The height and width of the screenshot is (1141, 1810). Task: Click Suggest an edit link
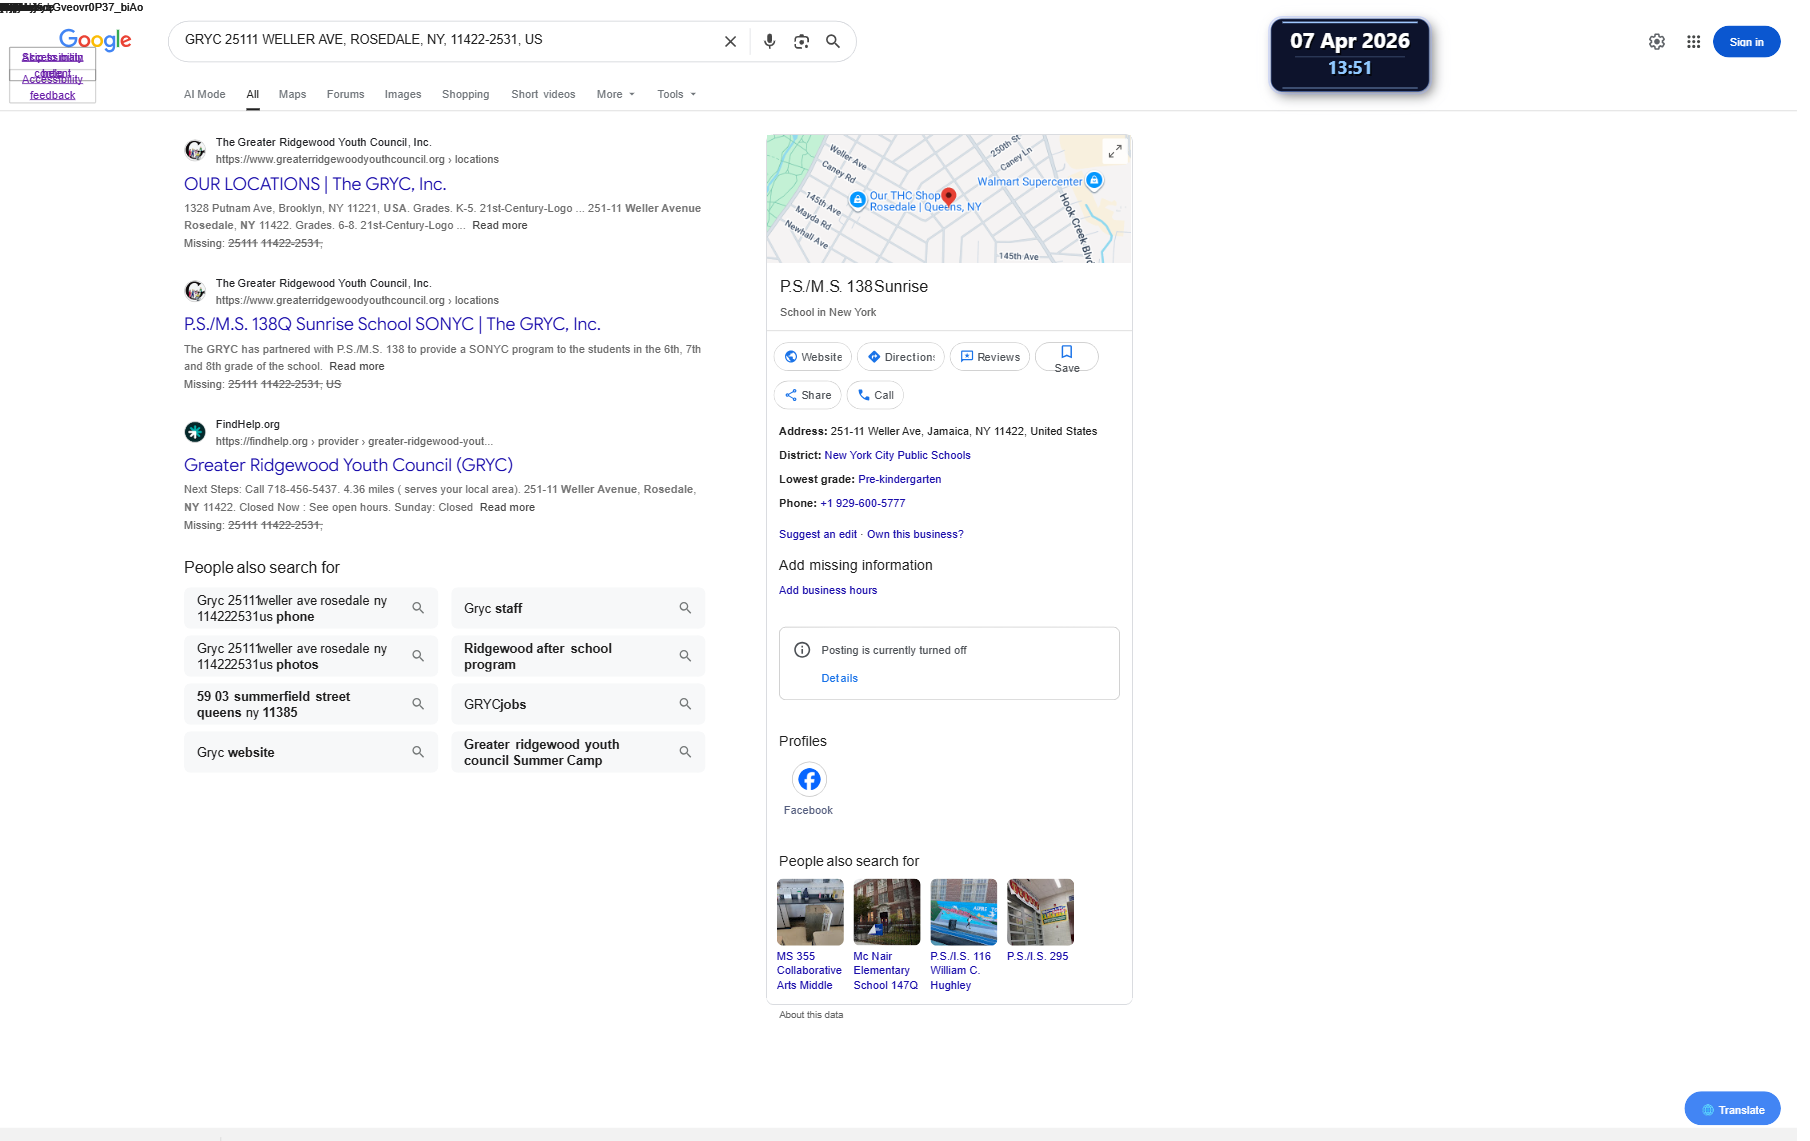[817, 535]
